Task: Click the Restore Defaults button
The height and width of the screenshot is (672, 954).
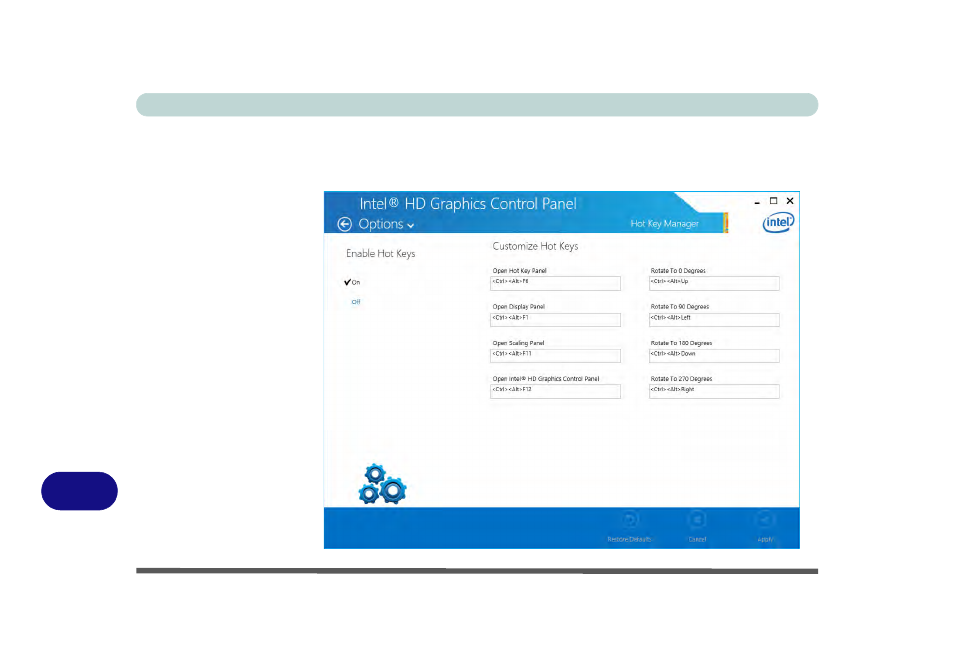Action: (x=629, y=527)
